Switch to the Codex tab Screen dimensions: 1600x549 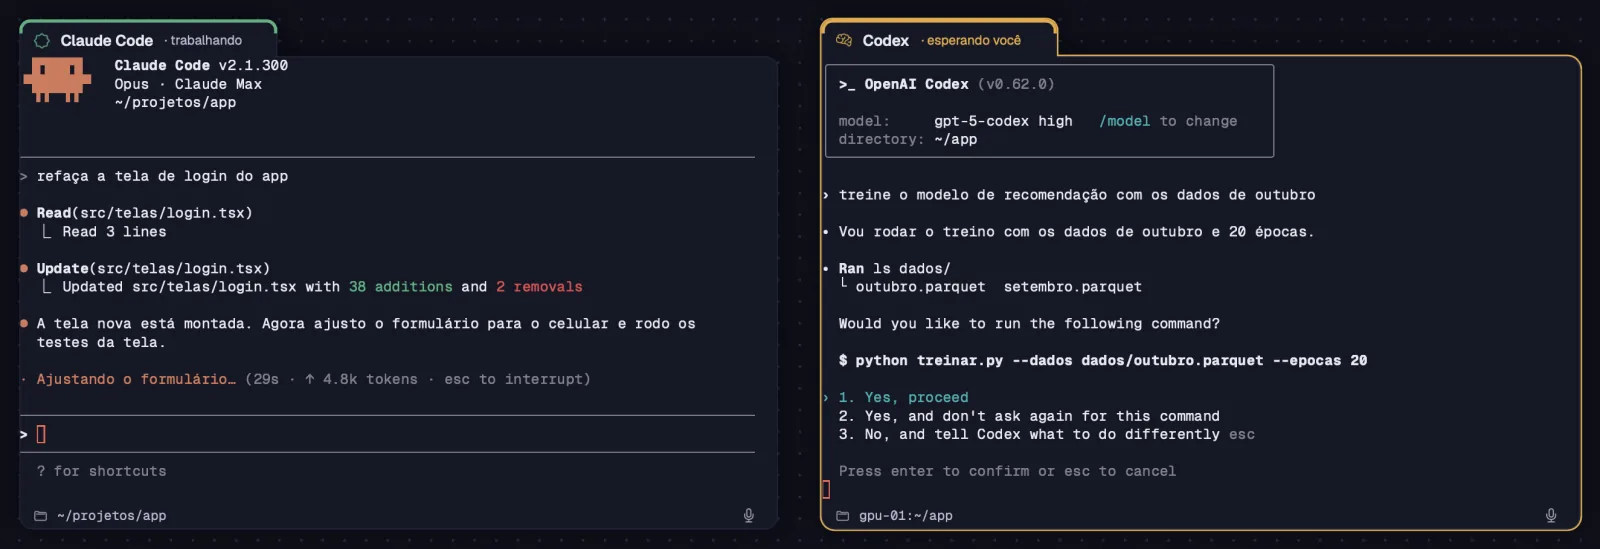pos(939,41)
